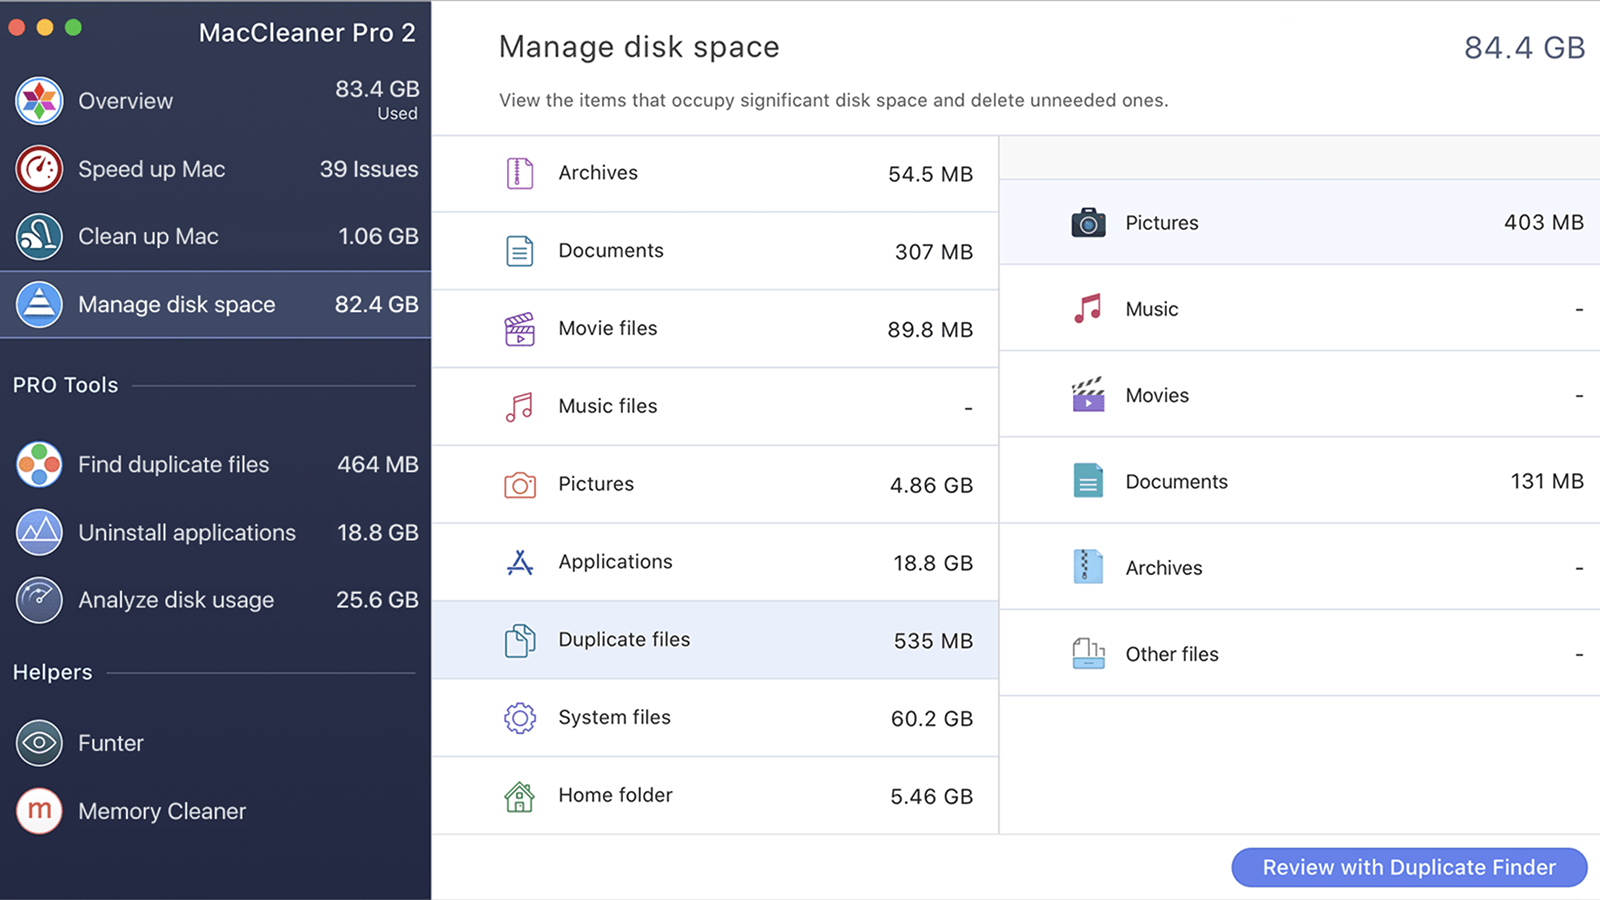
Task: Select the Documents 131 MB duplicates row
Action: point(1300,481)
